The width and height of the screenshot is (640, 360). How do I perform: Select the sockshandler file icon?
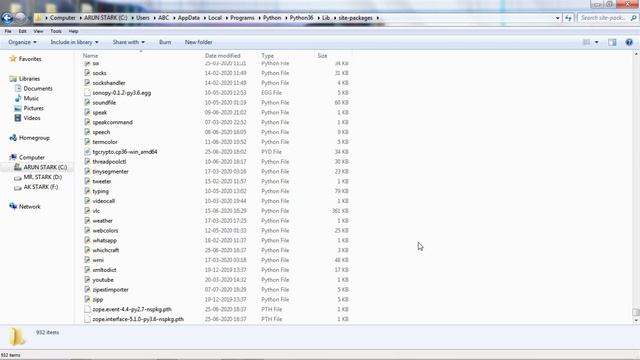(87, 83)
